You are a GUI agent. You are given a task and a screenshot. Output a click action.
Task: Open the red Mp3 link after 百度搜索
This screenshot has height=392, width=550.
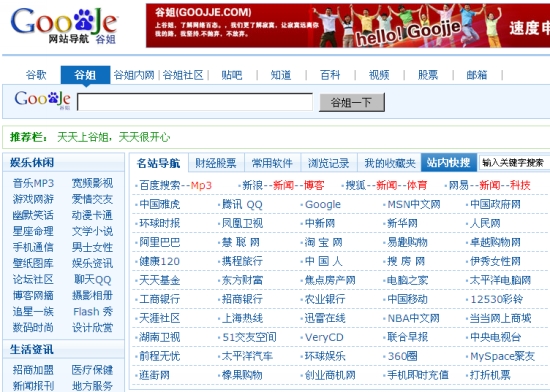(x=201, y=185)
